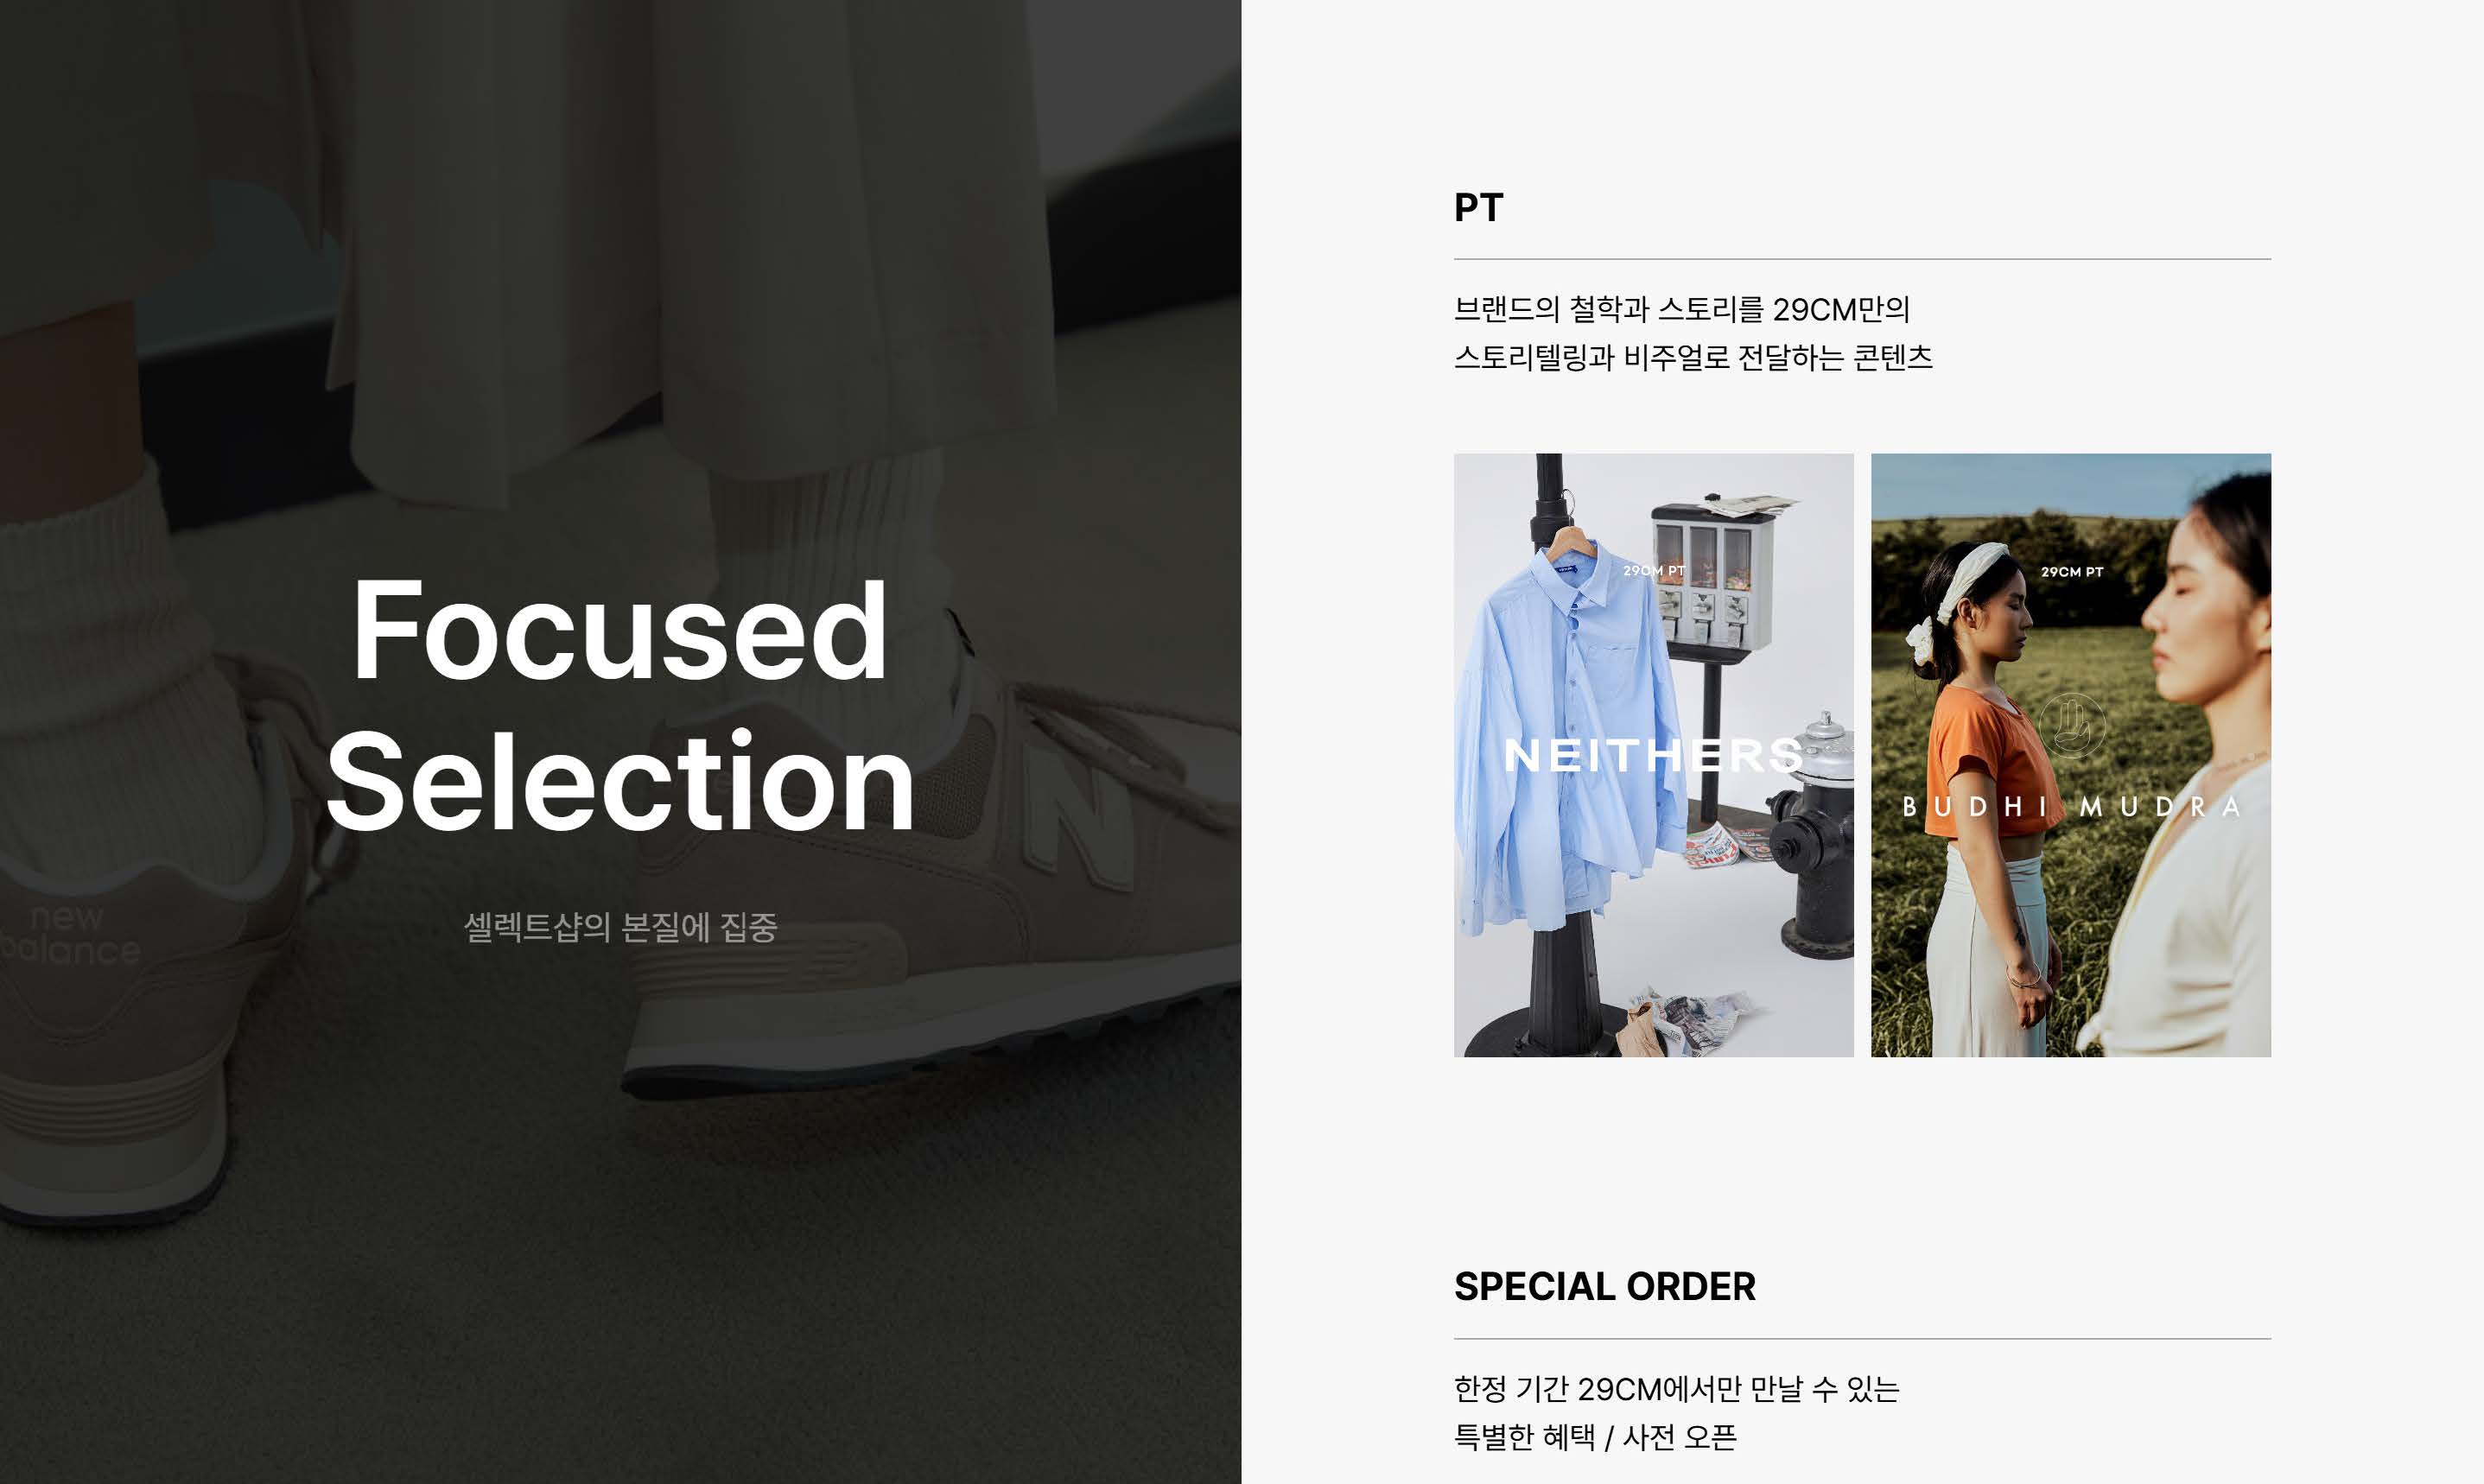Viewport: 2484px width, 1484px height.
Task: Click the SPECIAL ORDER description text
Action: point(1676,1413)
